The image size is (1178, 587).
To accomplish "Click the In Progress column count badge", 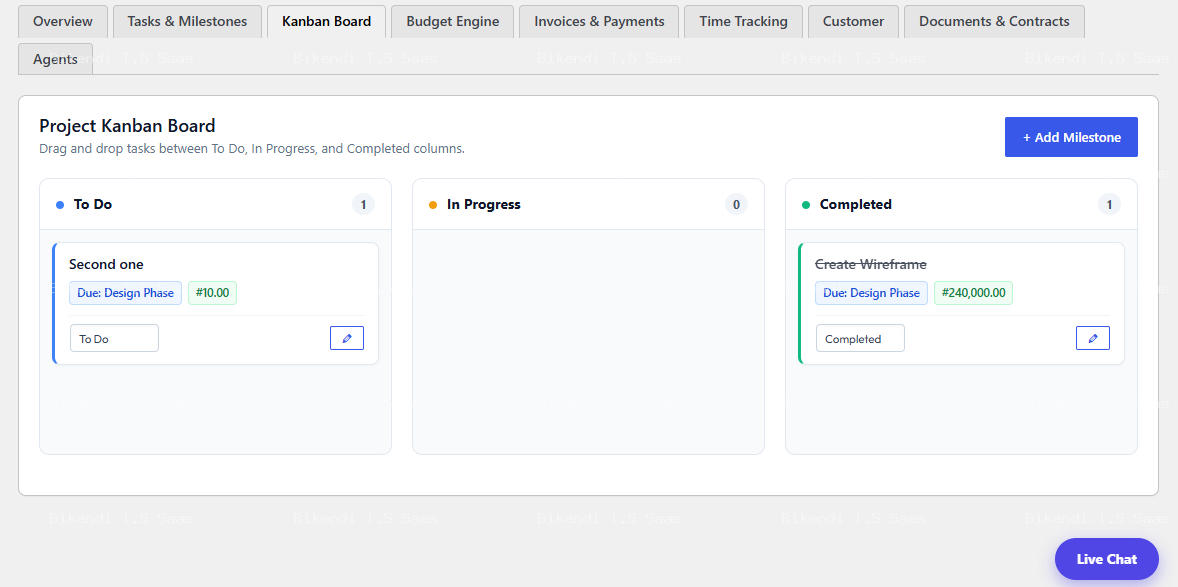I will 736,204.
